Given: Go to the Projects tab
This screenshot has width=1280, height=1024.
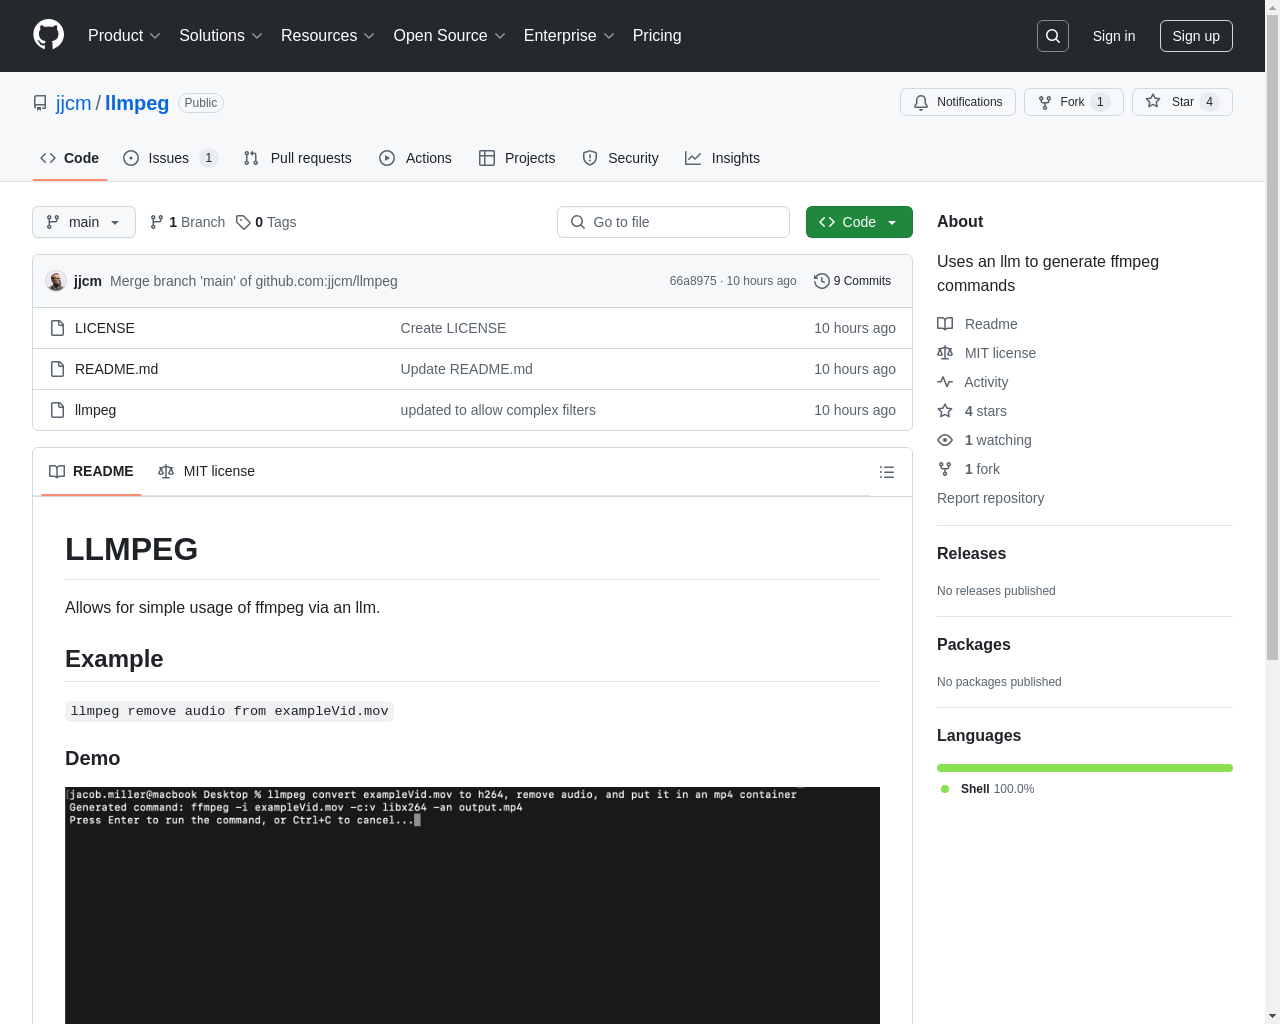Looking at the screenshot, I should [x=517, y=158].
